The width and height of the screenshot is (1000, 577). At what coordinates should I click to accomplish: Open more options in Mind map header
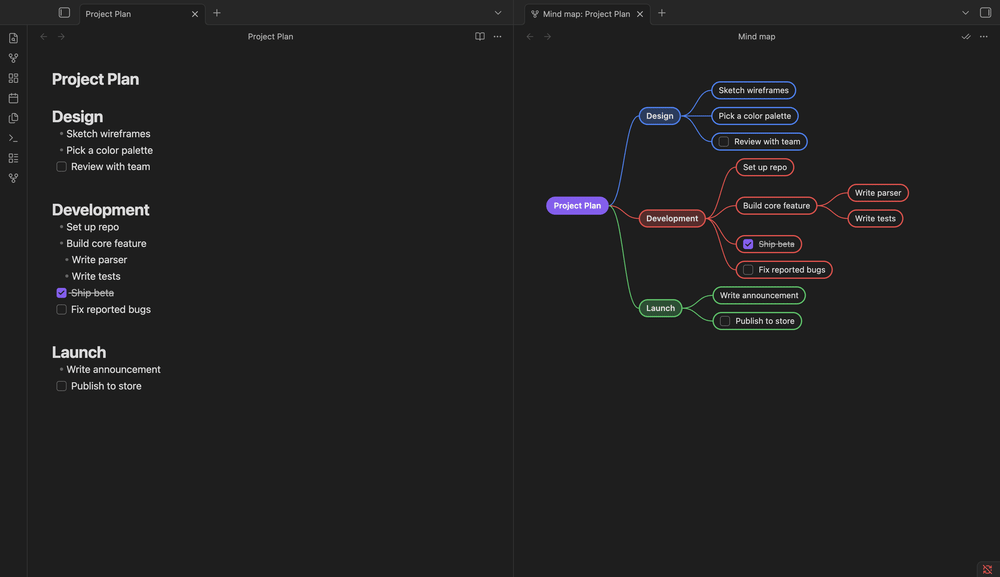(x=983, y=36)
